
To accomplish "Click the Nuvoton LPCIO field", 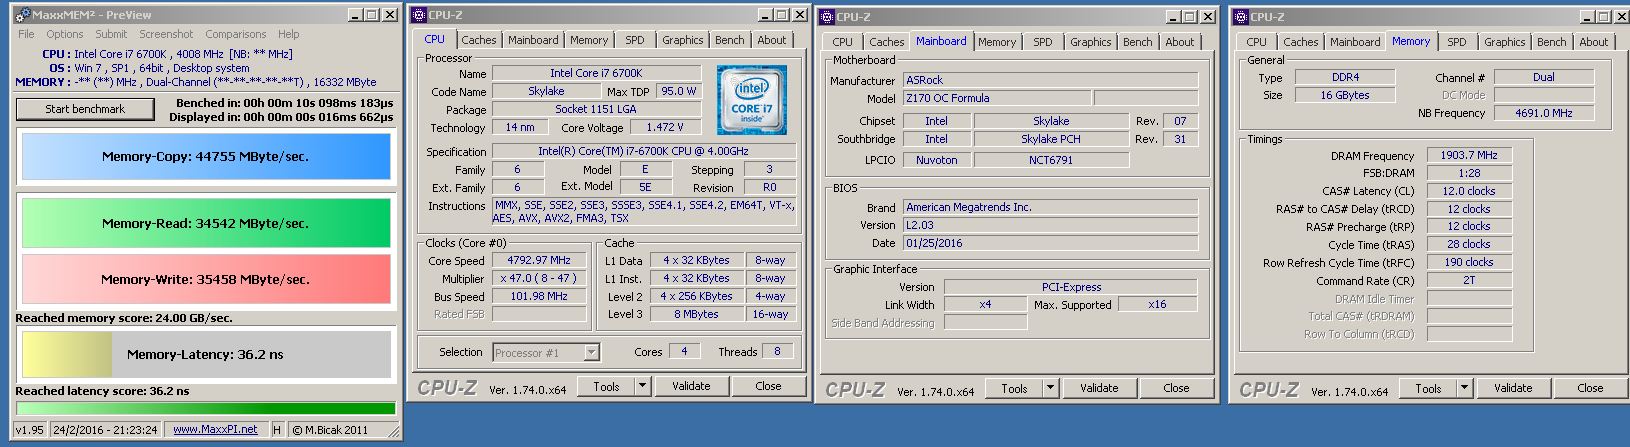I will point(936,160).
